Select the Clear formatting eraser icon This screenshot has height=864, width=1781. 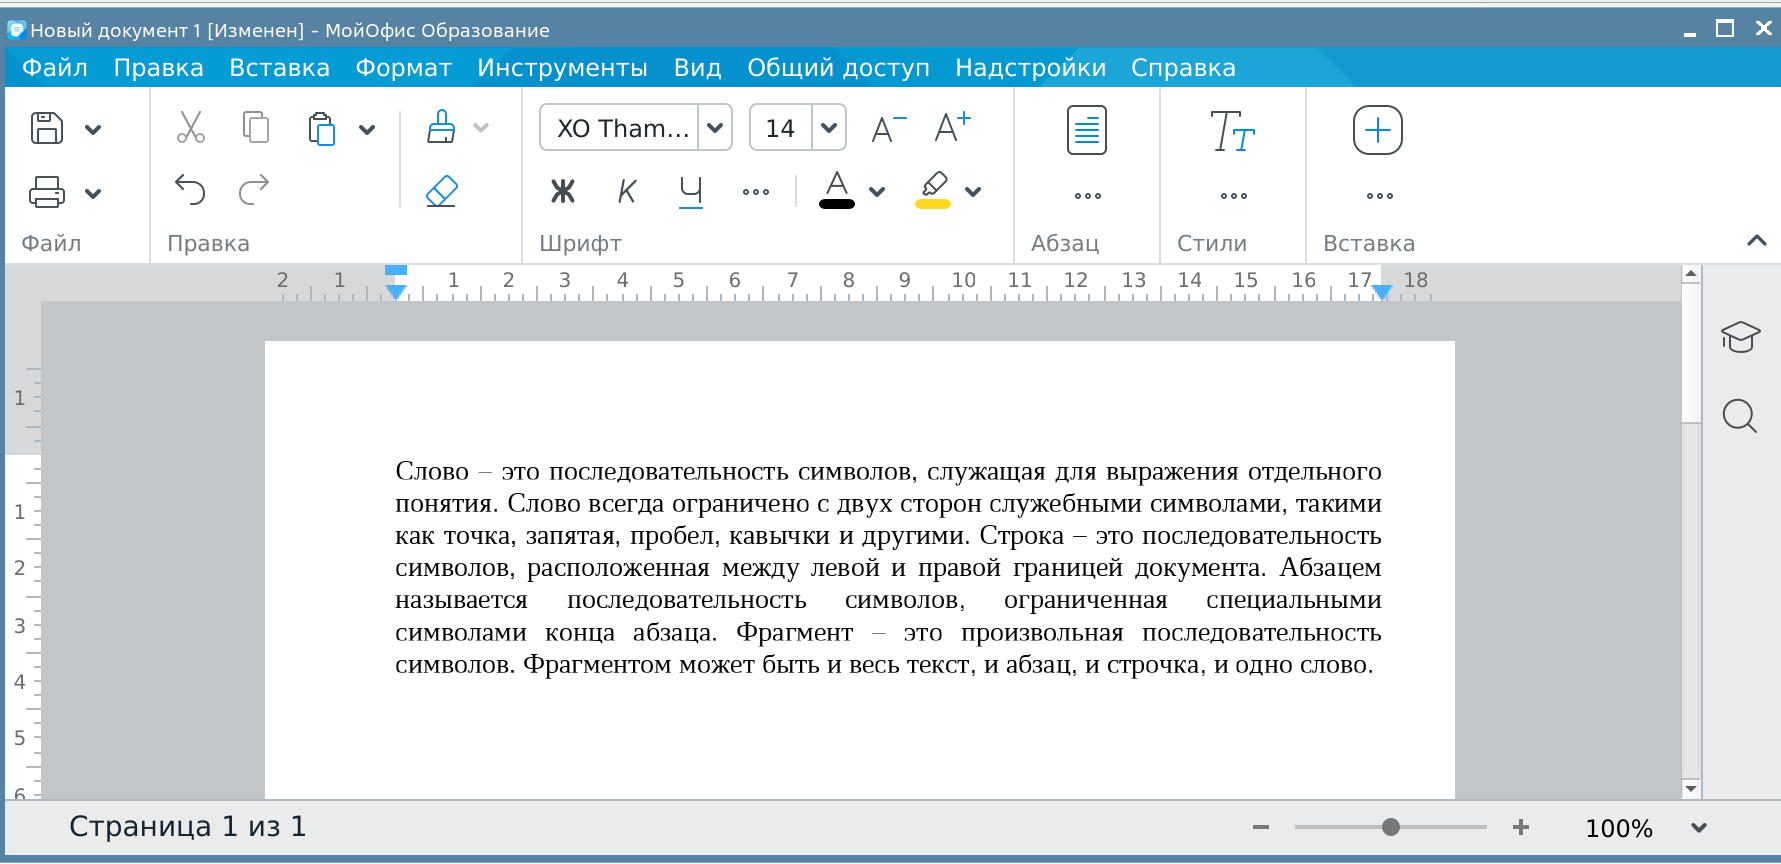(441, 191)
